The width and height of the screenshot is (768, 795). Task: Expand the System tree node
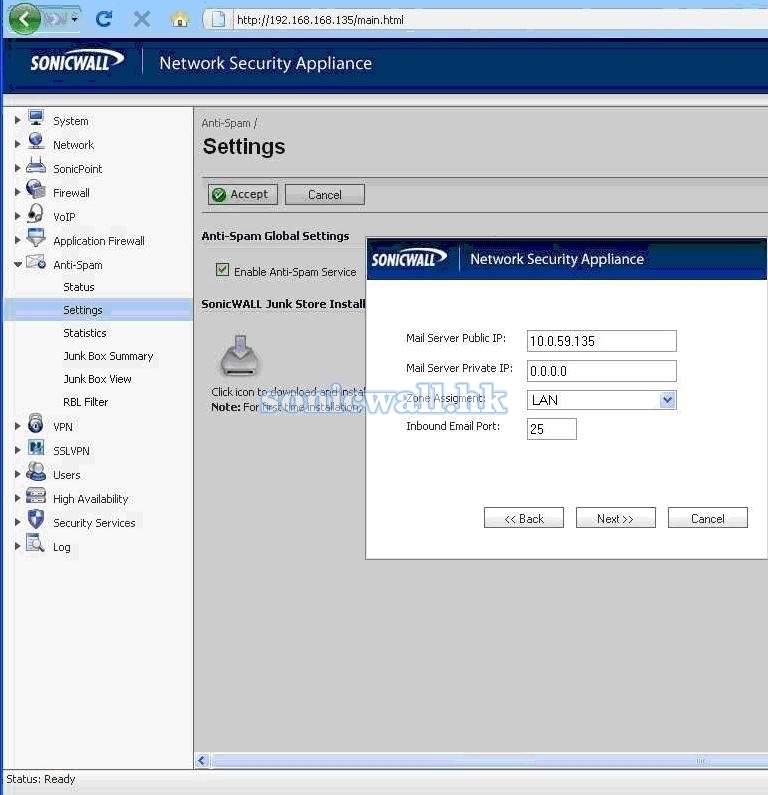click(17, 120)
